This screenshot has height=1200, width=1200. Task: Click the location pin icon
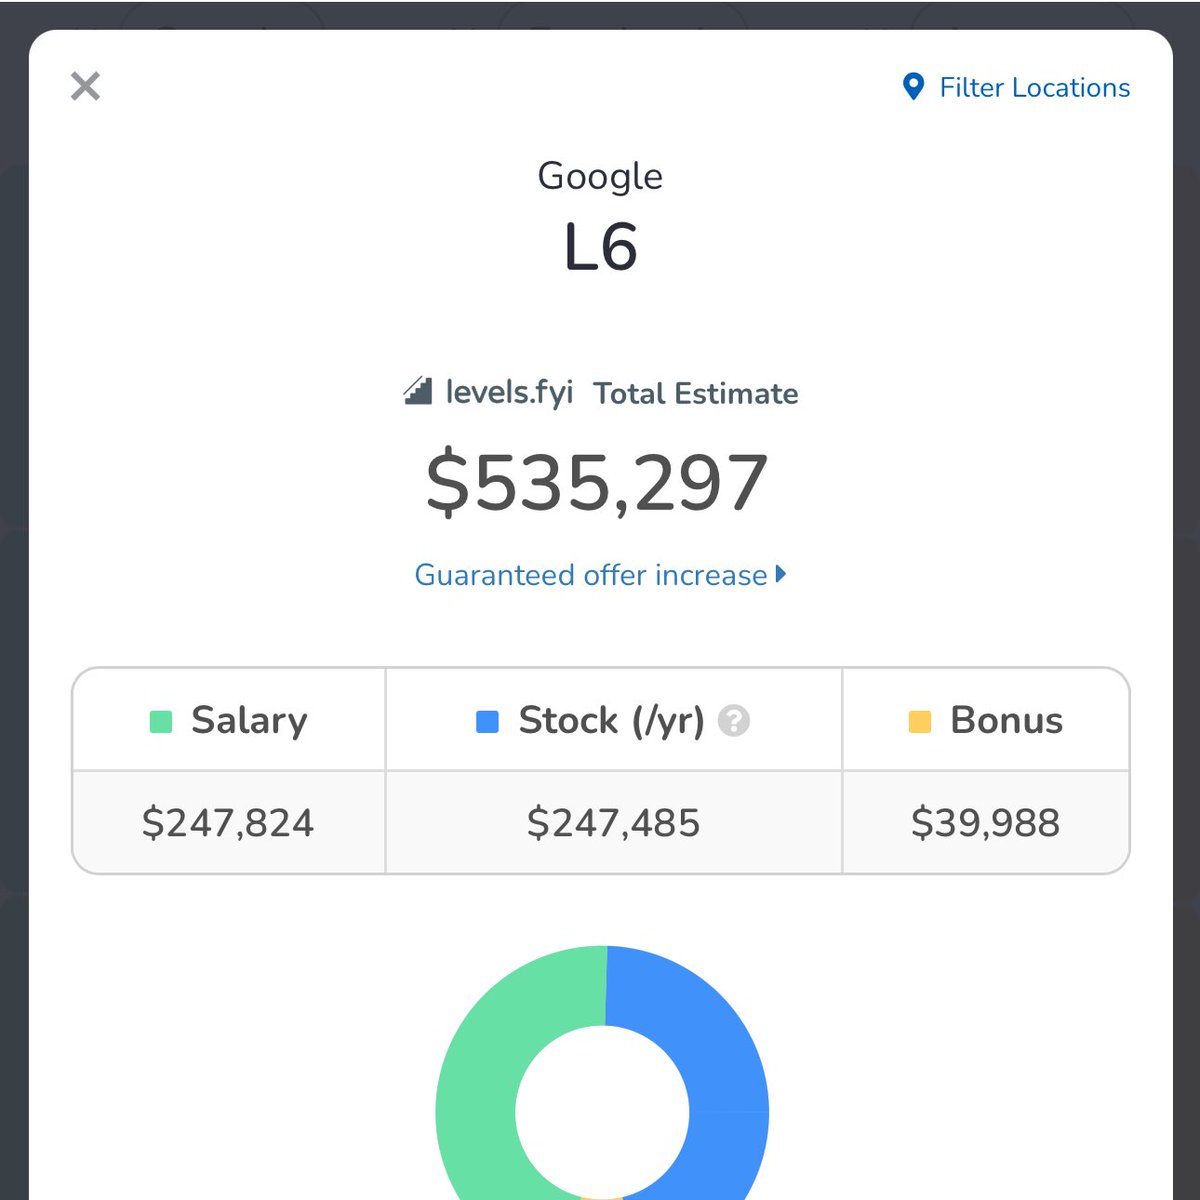pyautogui.click(x=913, y=87)
